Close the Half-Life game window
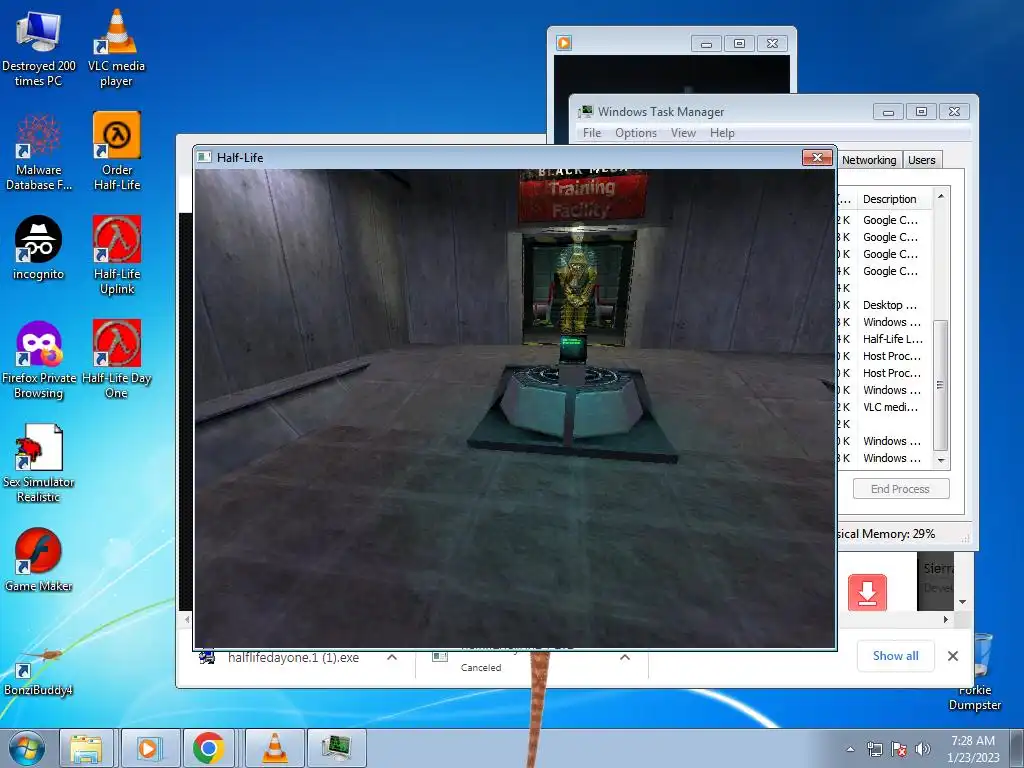 (817, 157)
